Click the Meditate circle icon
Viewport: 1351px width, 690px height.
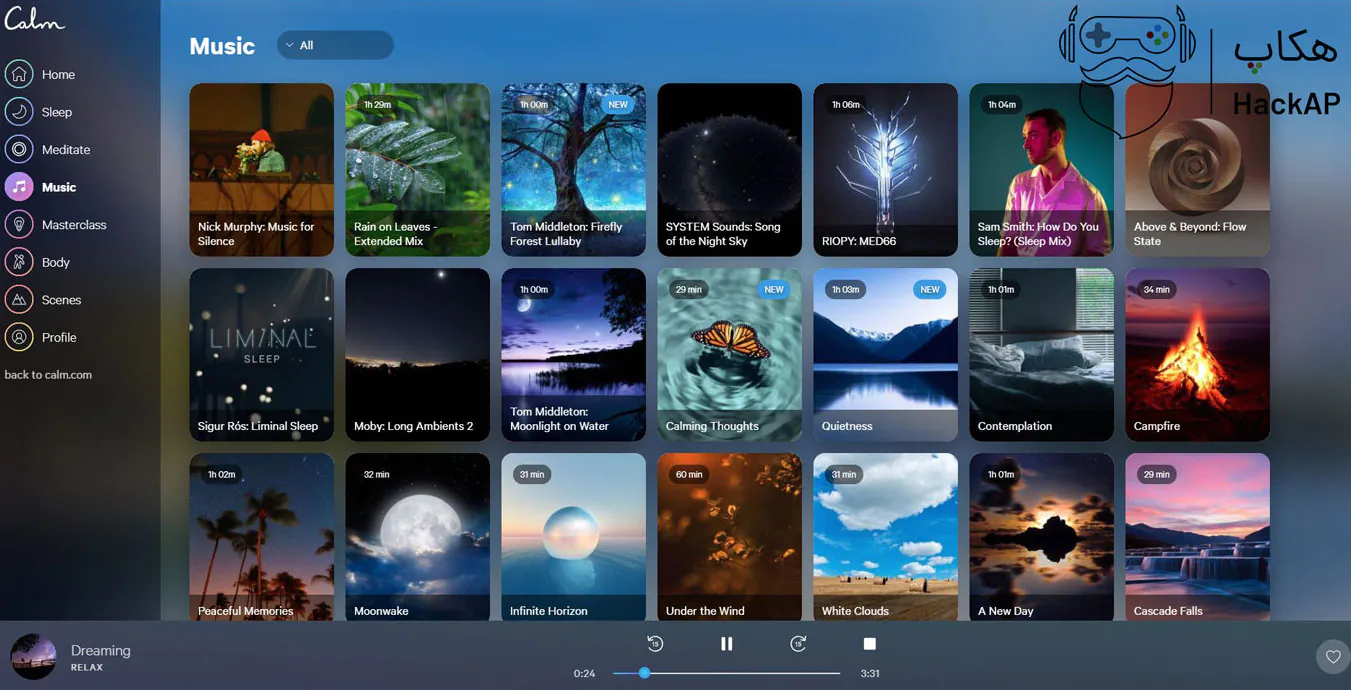pyautogui.click(x=19, y=149)
